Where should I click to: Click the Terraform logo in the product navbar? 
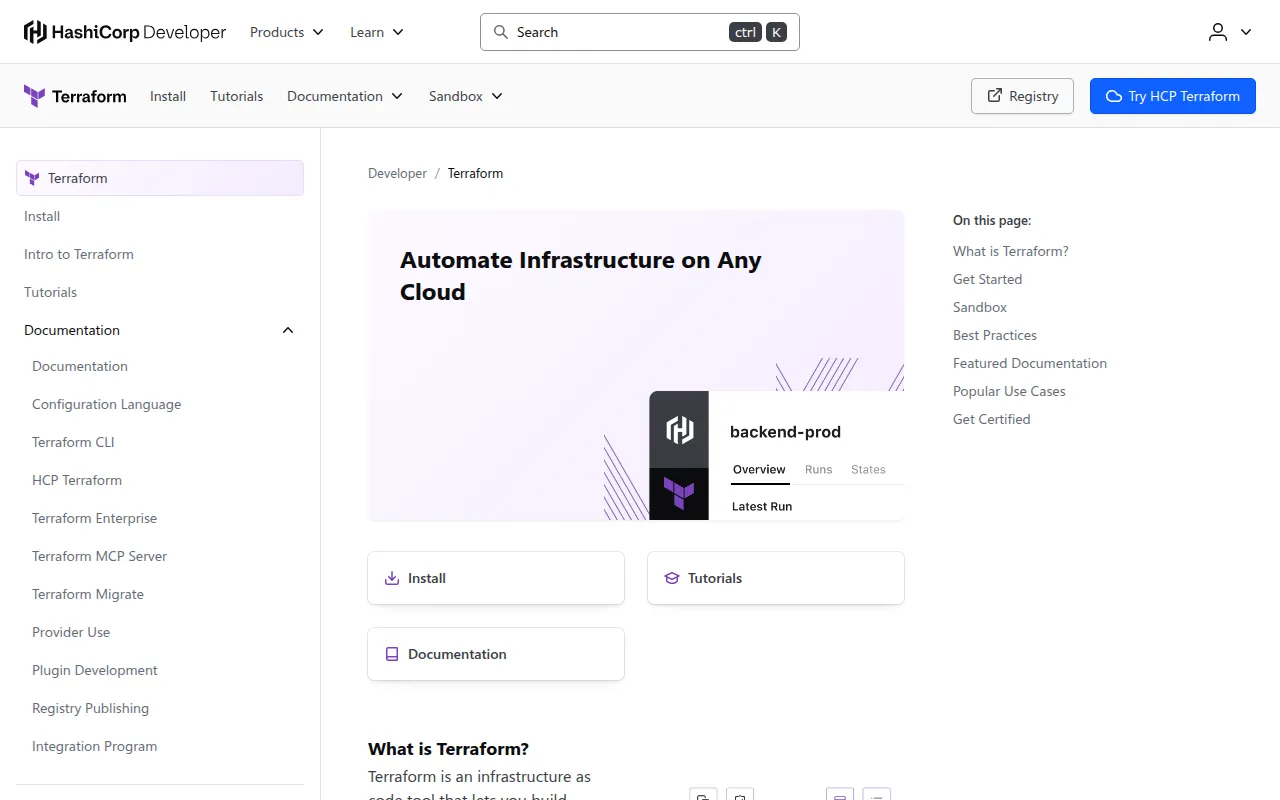click(75, 96)
